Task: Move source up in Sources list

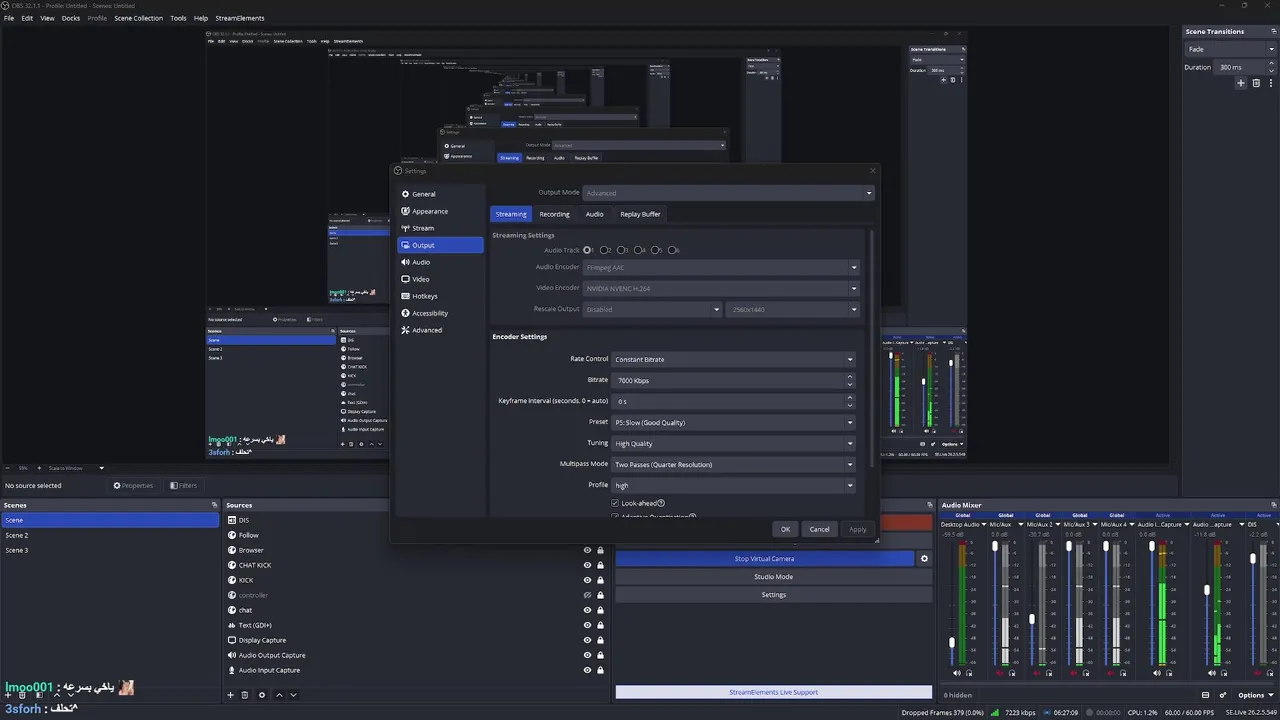Action: coord(279,695)
